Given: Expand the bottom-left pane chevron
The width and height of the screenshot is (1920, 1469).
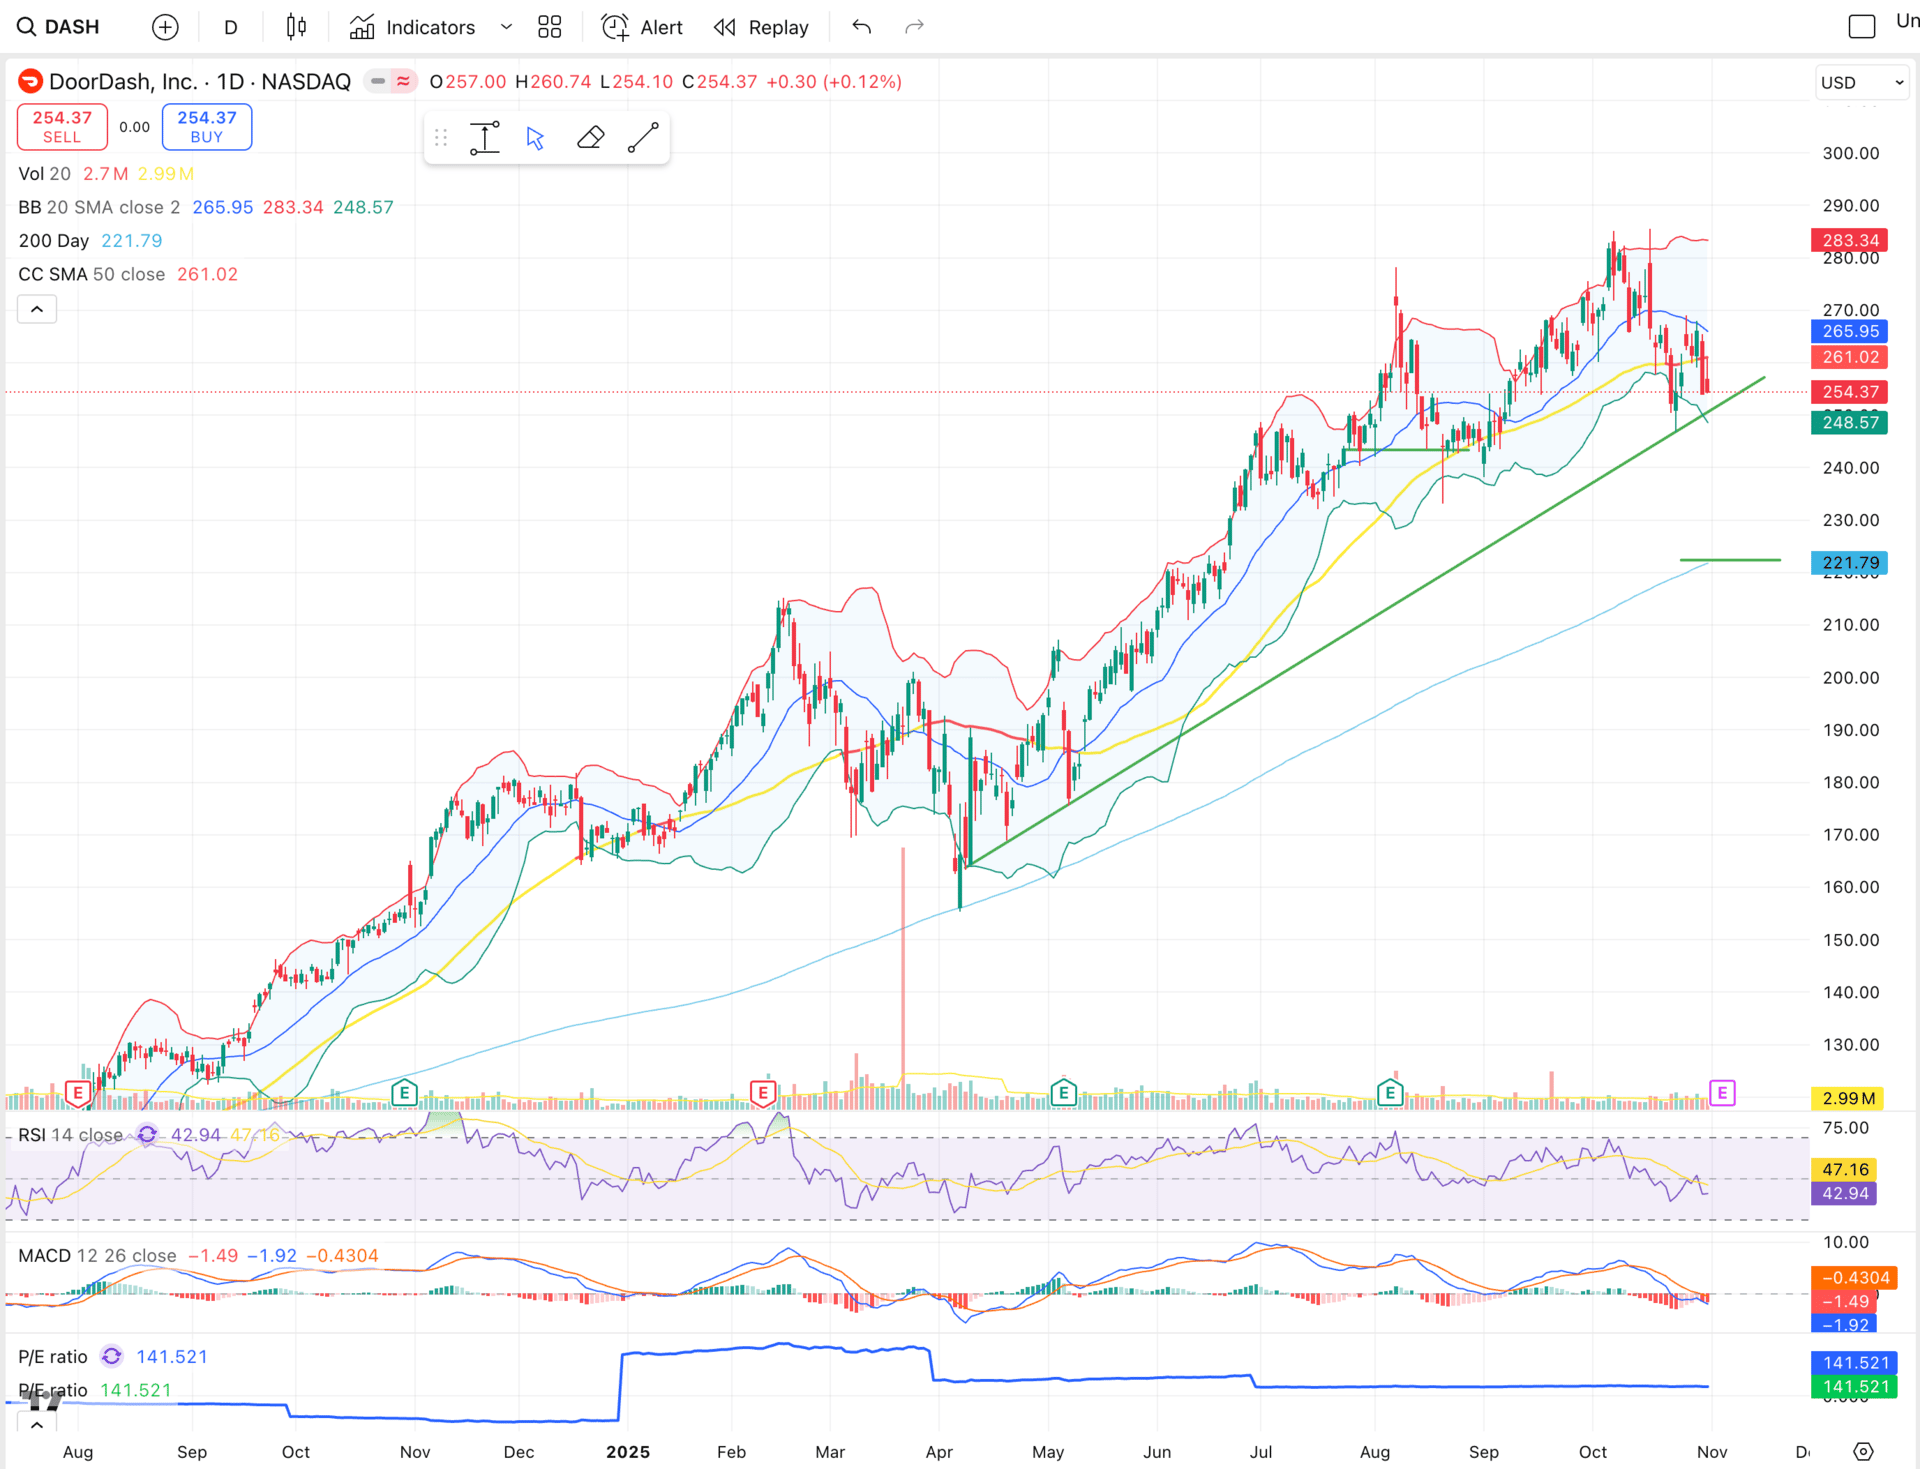Looking at the screenshot, I should coord(37,1425).
